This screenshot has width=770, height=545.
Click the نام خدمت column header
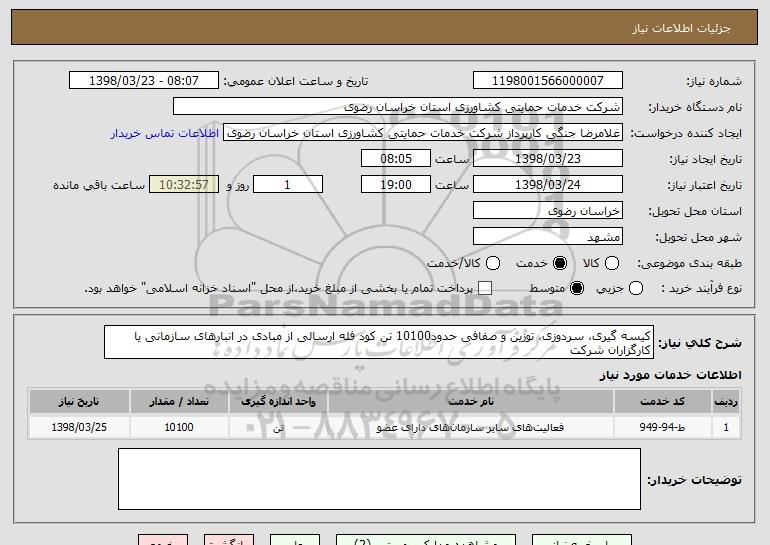471,402
